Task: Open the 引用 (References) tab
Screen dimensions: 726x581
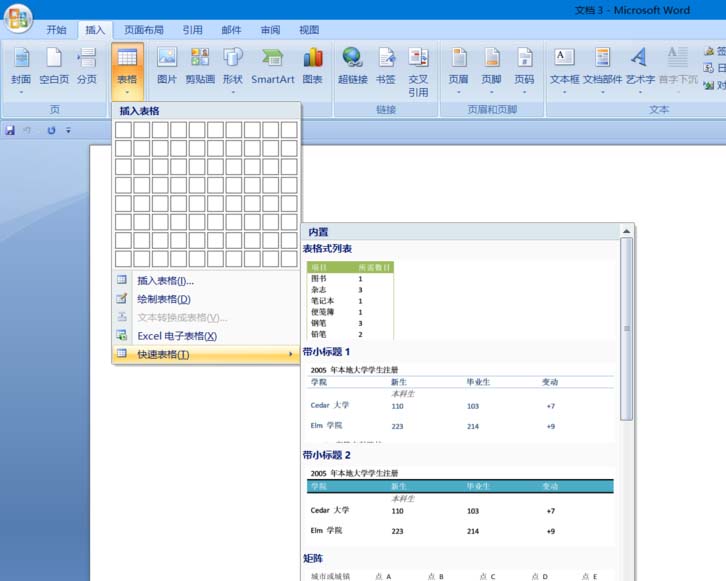Action: (192, 30)
